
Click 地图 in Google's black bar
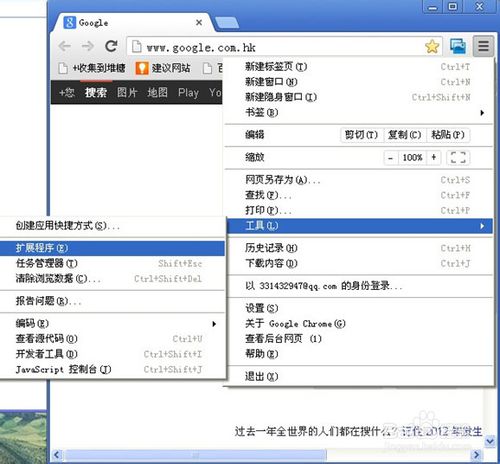157,92
